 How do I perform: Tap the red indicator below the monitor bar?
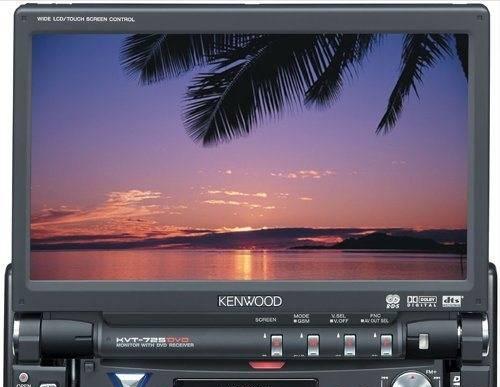pos(267,364)
